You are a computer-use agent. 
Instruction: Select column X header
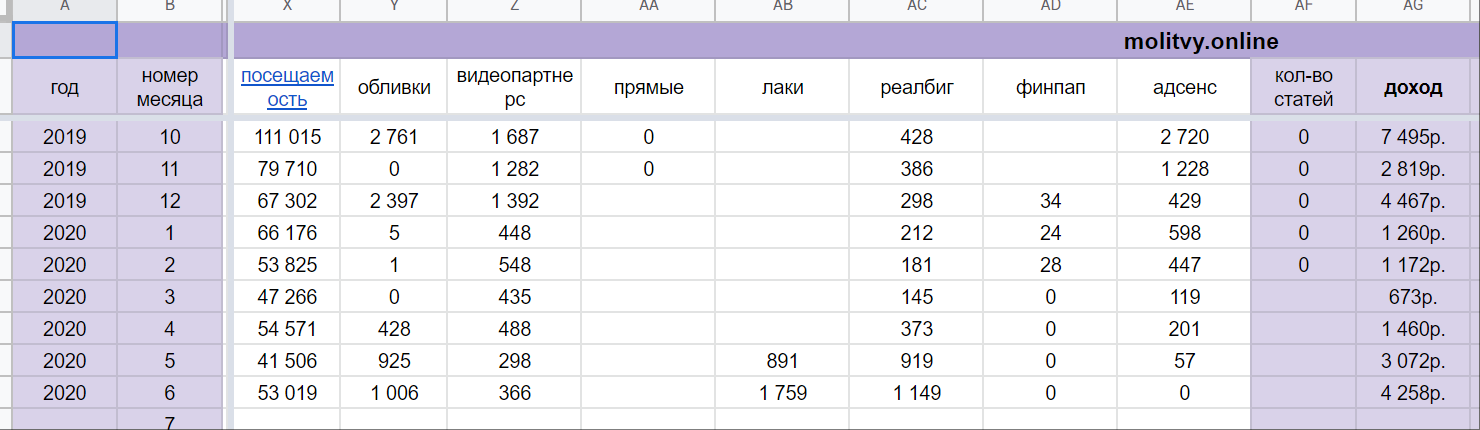point(287,7)
